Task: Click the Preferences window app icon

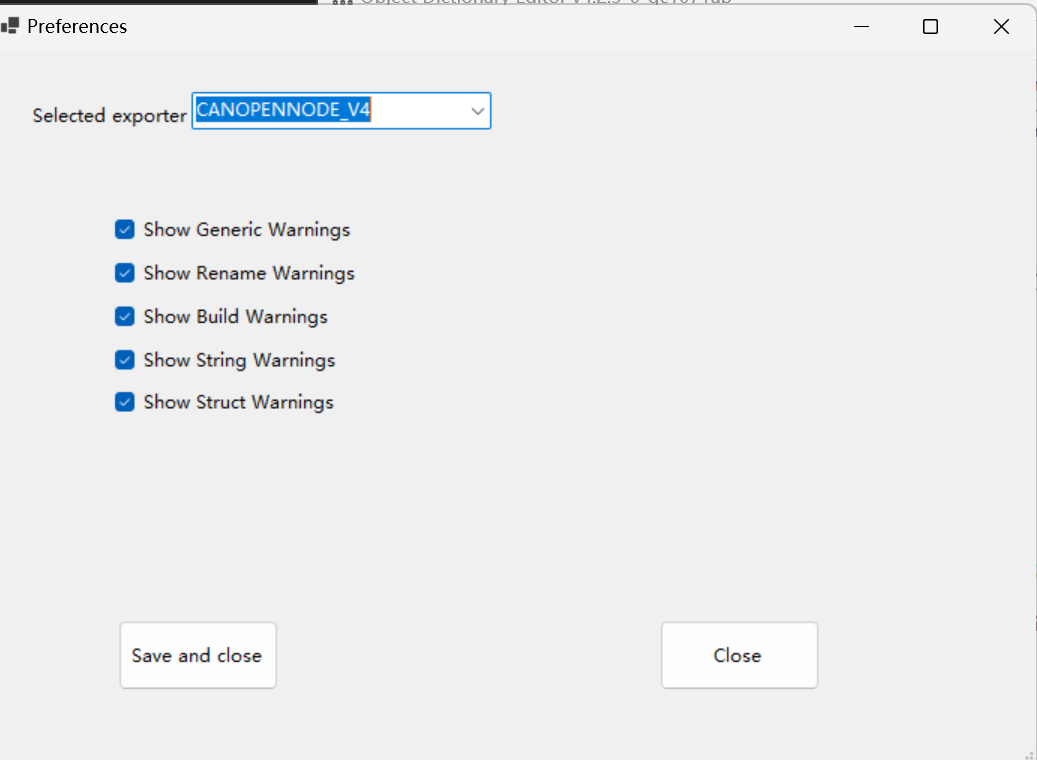Action: [10, 26]
